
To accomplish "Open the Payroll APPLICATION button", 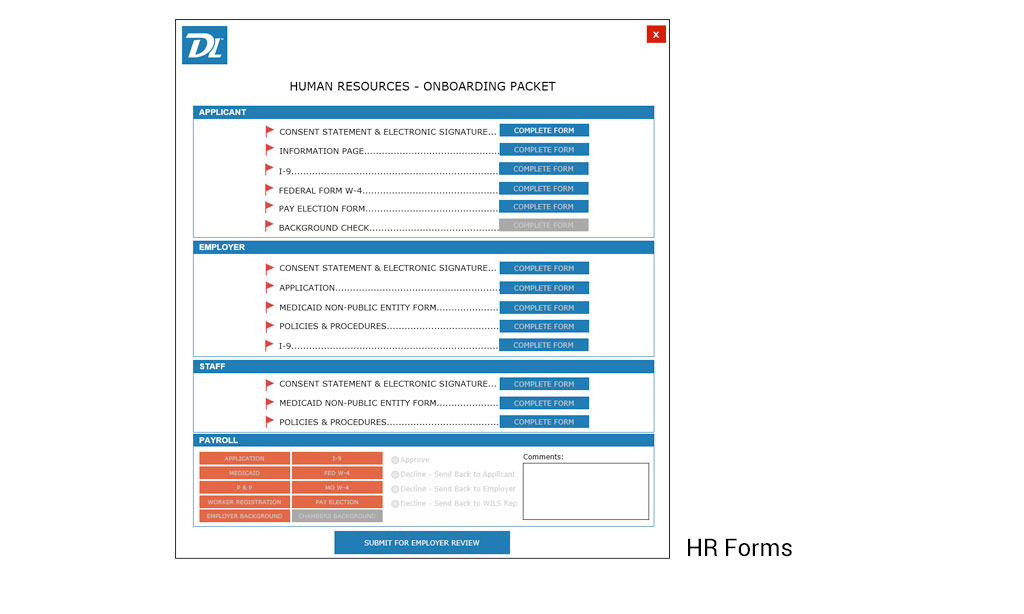I will [244, 459].
